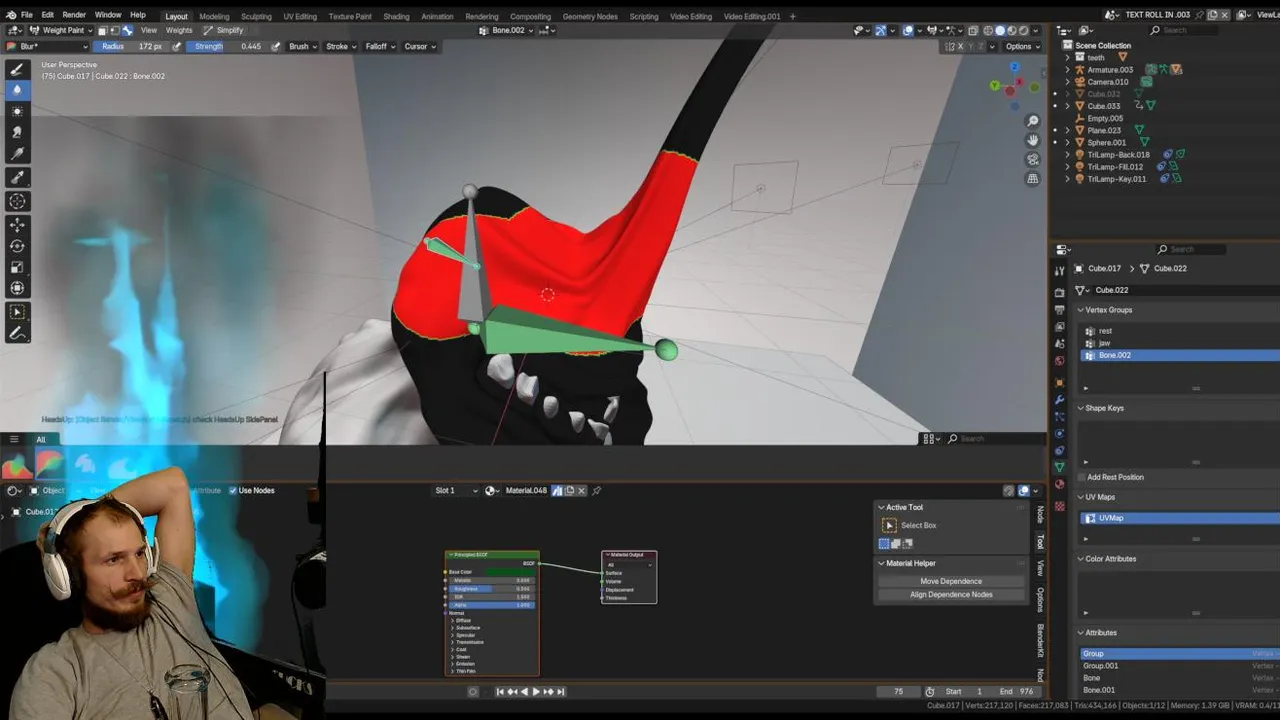Expand the Armature.003 outliner item
The image size is (1280, 720).
point(1067,70)
